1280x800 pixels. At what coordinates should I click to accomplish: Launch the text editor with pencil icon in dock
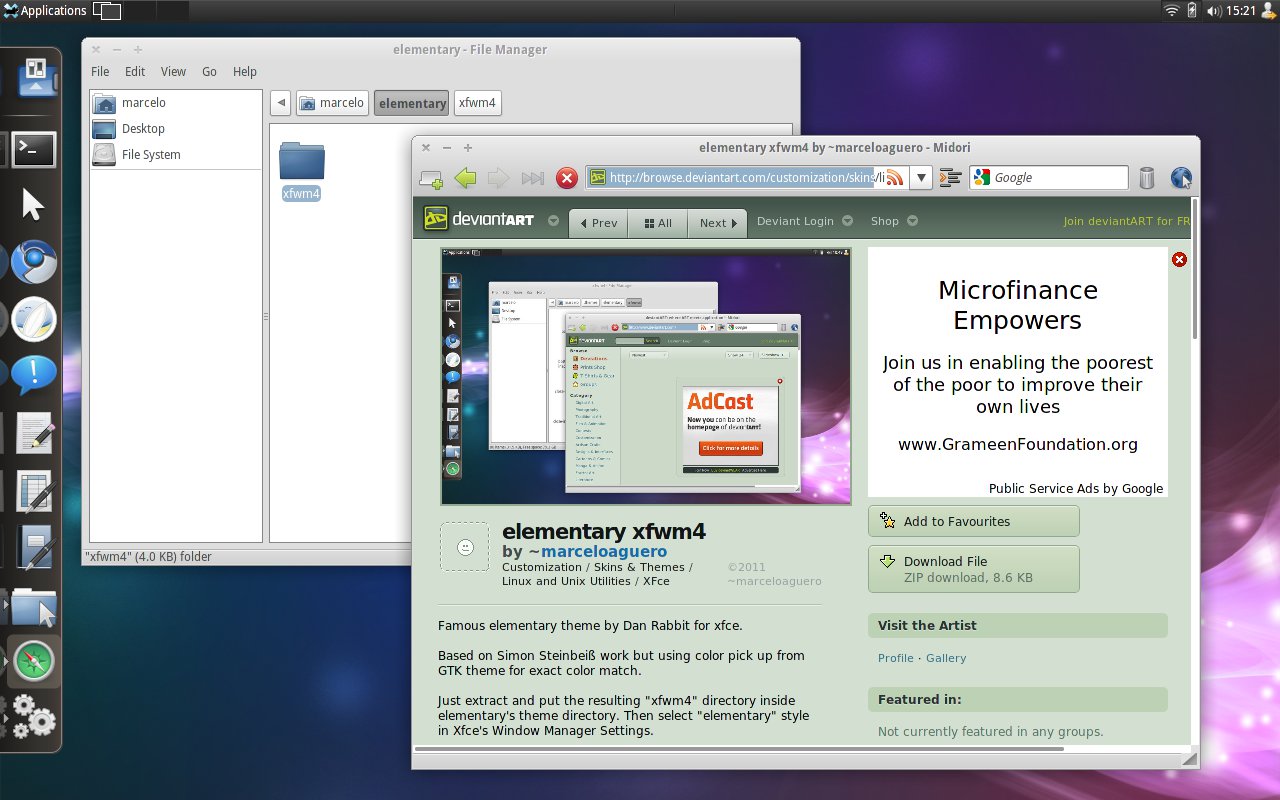tap(33, 432)
